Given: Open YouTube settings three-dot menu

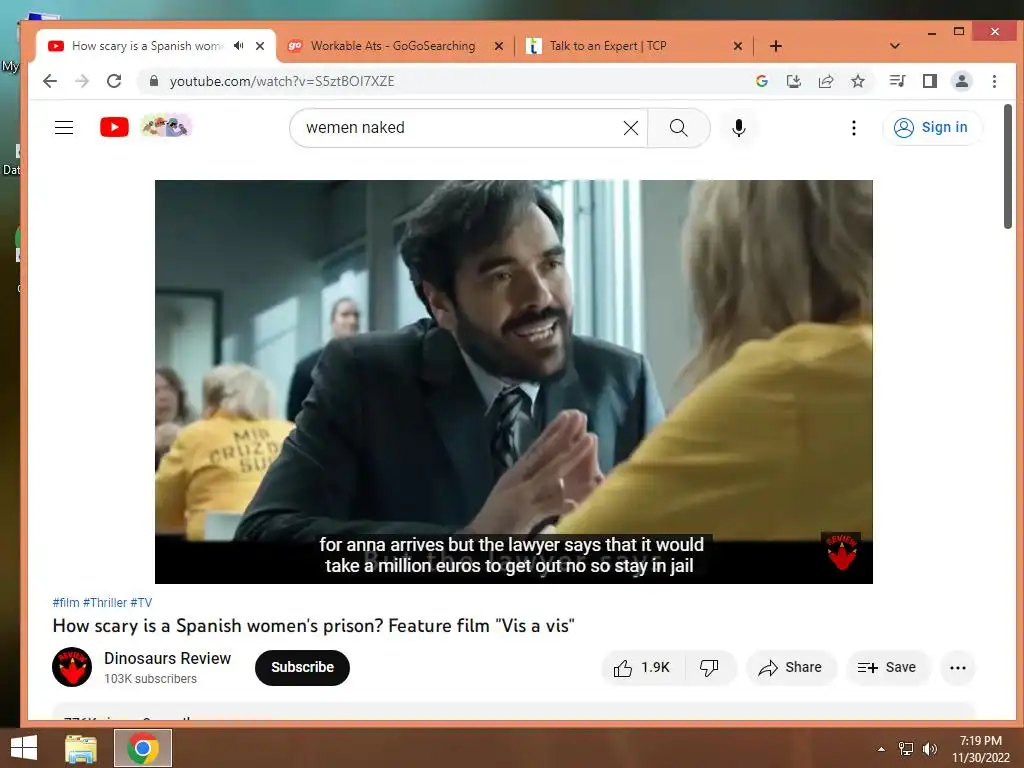Looking at the screenshot, I should pos(854,128).
